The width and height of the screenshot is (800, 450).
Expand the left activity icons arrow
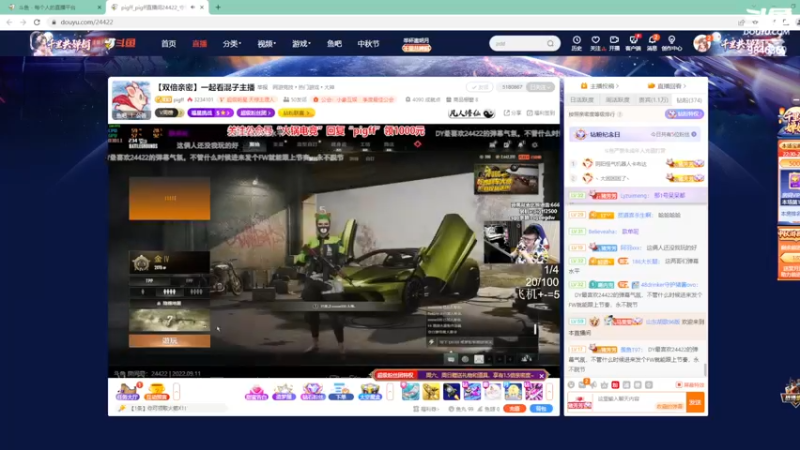(x=177, y=392)
